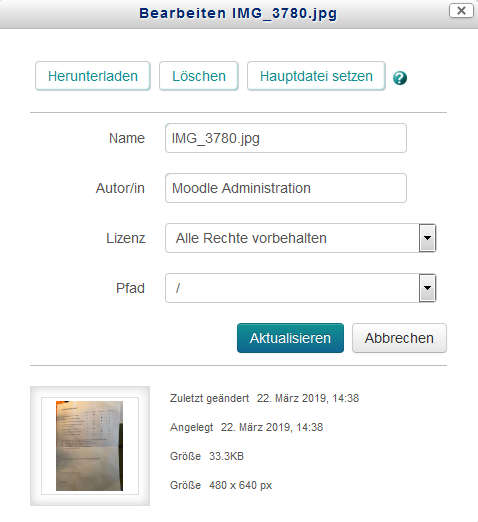The width and height of the screenshot is (478, 522).
Task: Open the Lizenz combo box showing Alle Rechte vorbehalten
Action: pyautogui.click(x=301, y=238)
